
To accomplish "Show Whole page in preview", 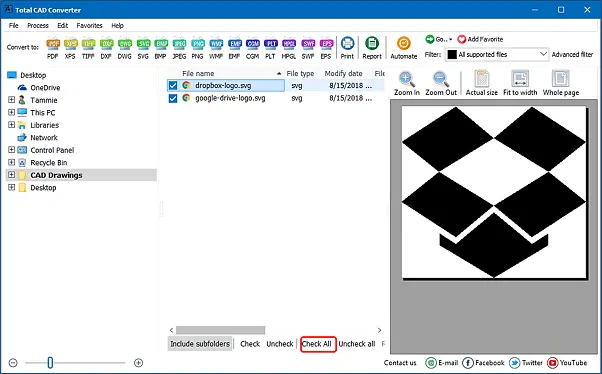I will click(x=561, y=83).
